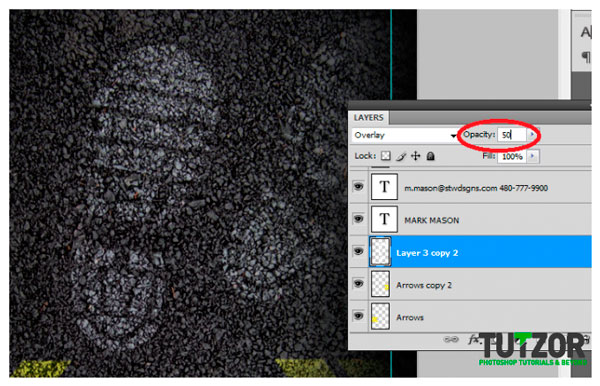Open the Overlay blend mode dropdown
Image resolution: width=600 pixels, height=386 pixels.
tap(404, 135)
